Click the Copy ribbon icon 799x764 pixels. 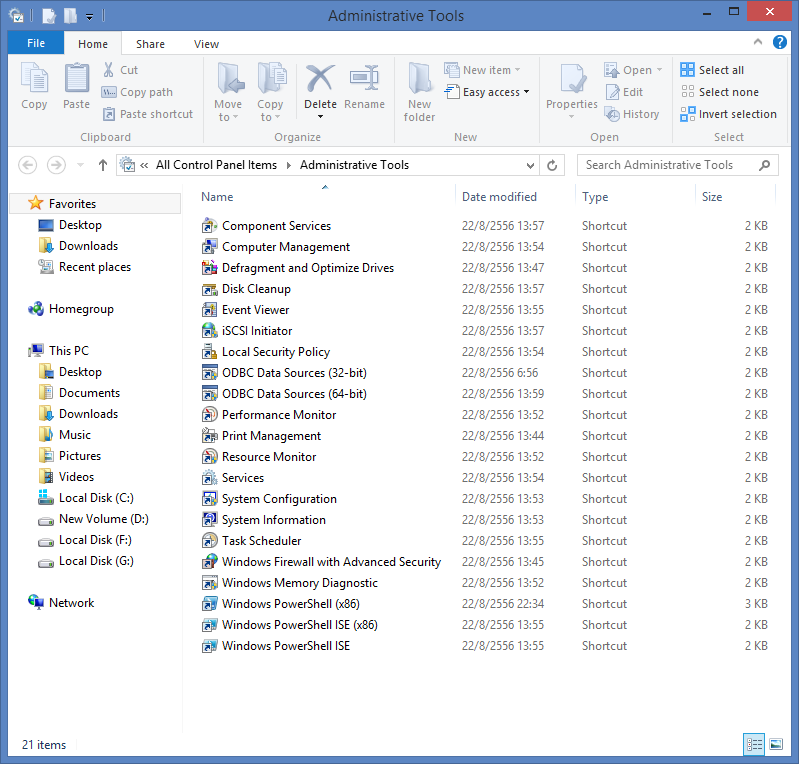pyautogui.click(x=34, y=78)
